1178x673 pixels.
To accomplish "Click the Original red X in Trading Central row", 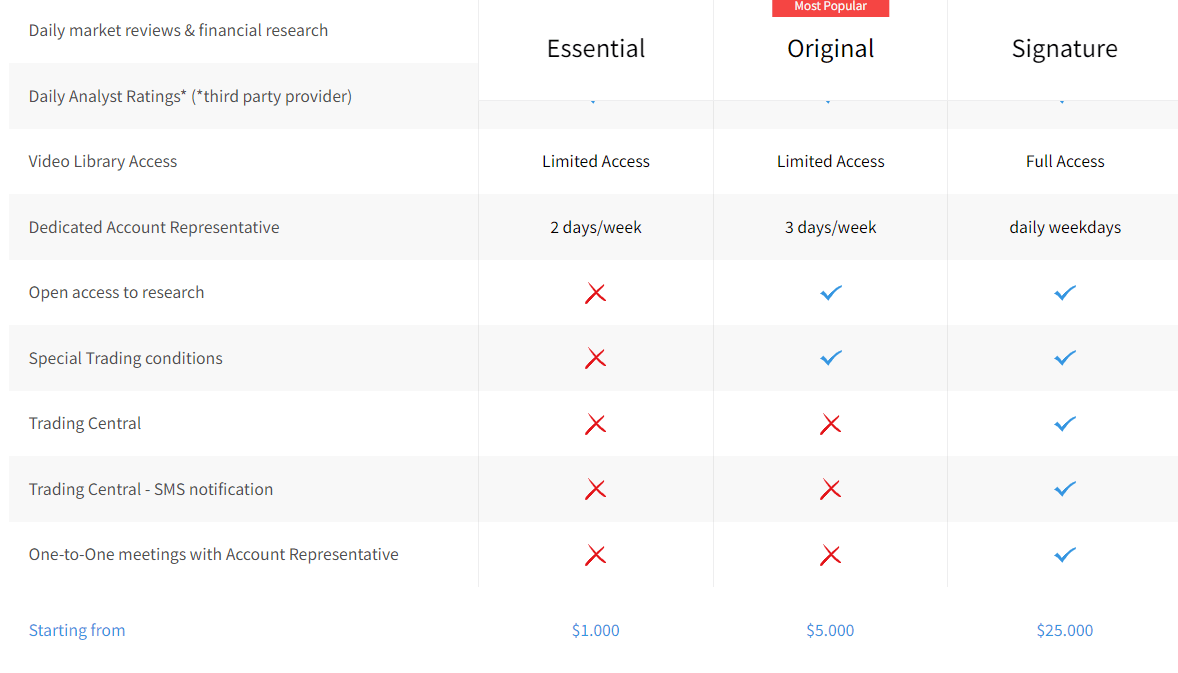I will point(830,424).
